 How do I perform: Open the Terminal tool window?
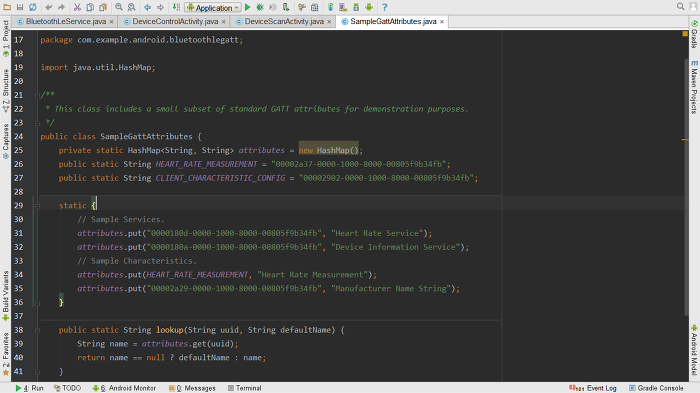point(245,388)
